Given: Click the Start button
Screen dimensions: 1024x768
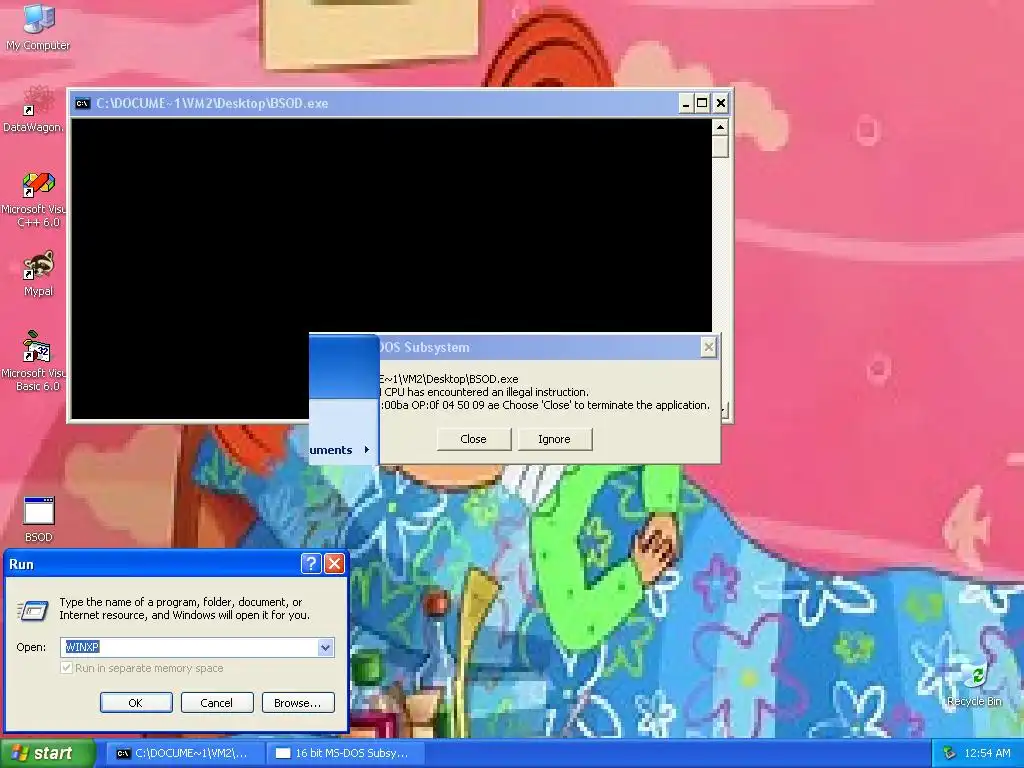Looking at the screenshot, I should pyautogui.click(x=47, y=753).
